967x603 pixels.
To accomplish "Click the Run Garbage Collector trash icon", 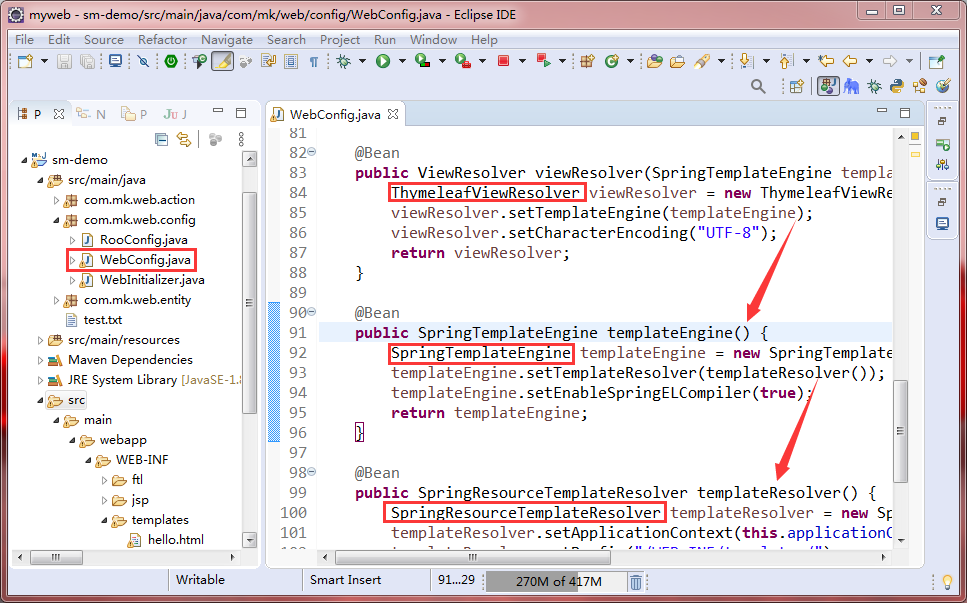I will click(636, 581).
